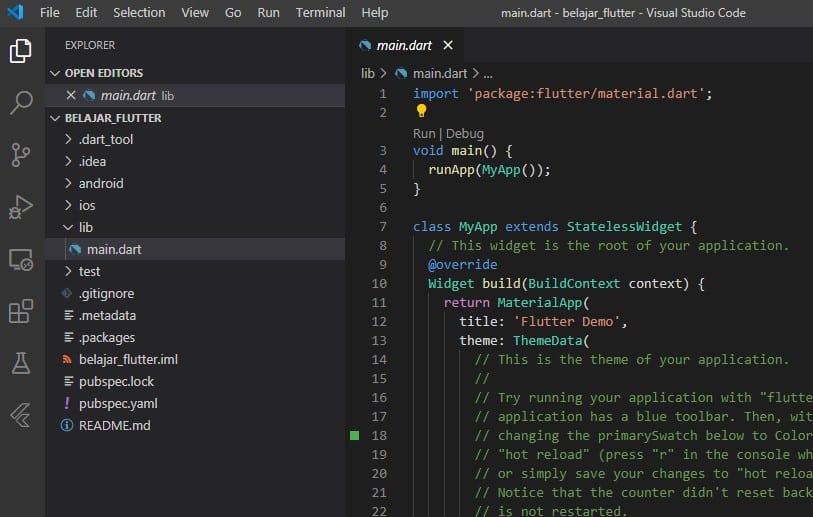Open the Remote Explorer view

click(21, 259)
